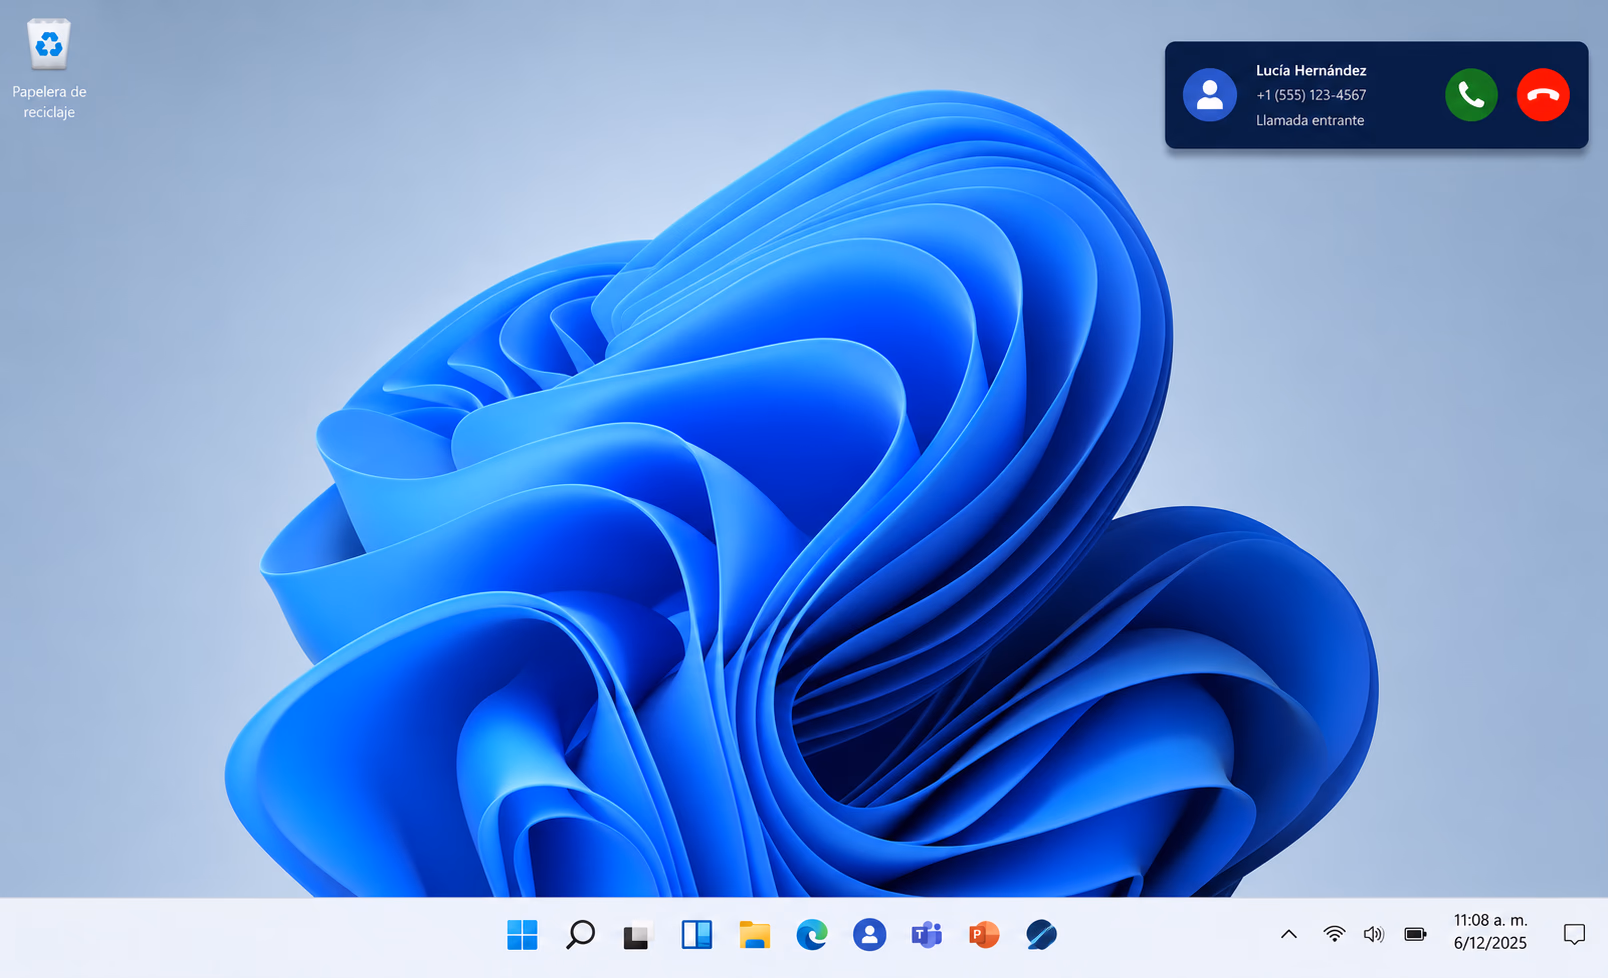Open the dark blue feather app icon

(1041, 935)
